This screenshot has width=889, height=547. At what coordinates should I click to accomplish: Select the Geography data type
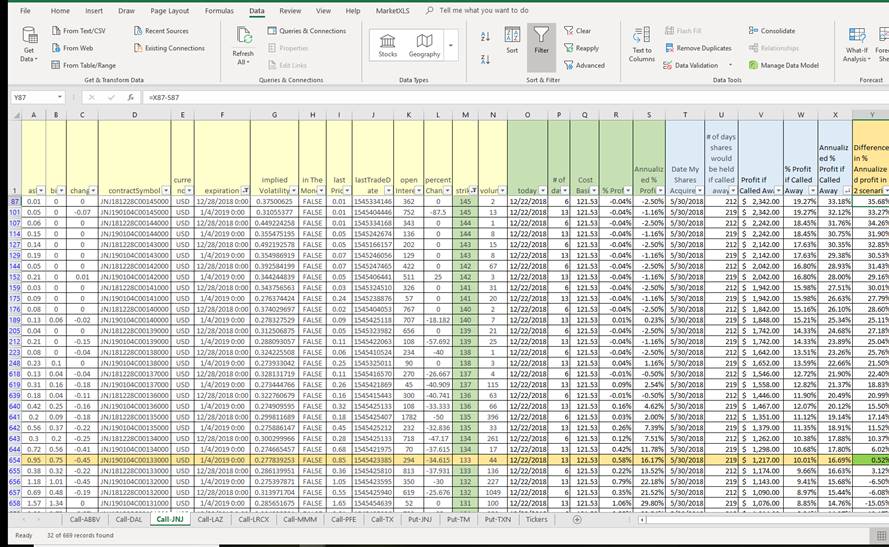click(x=424, y=45)
